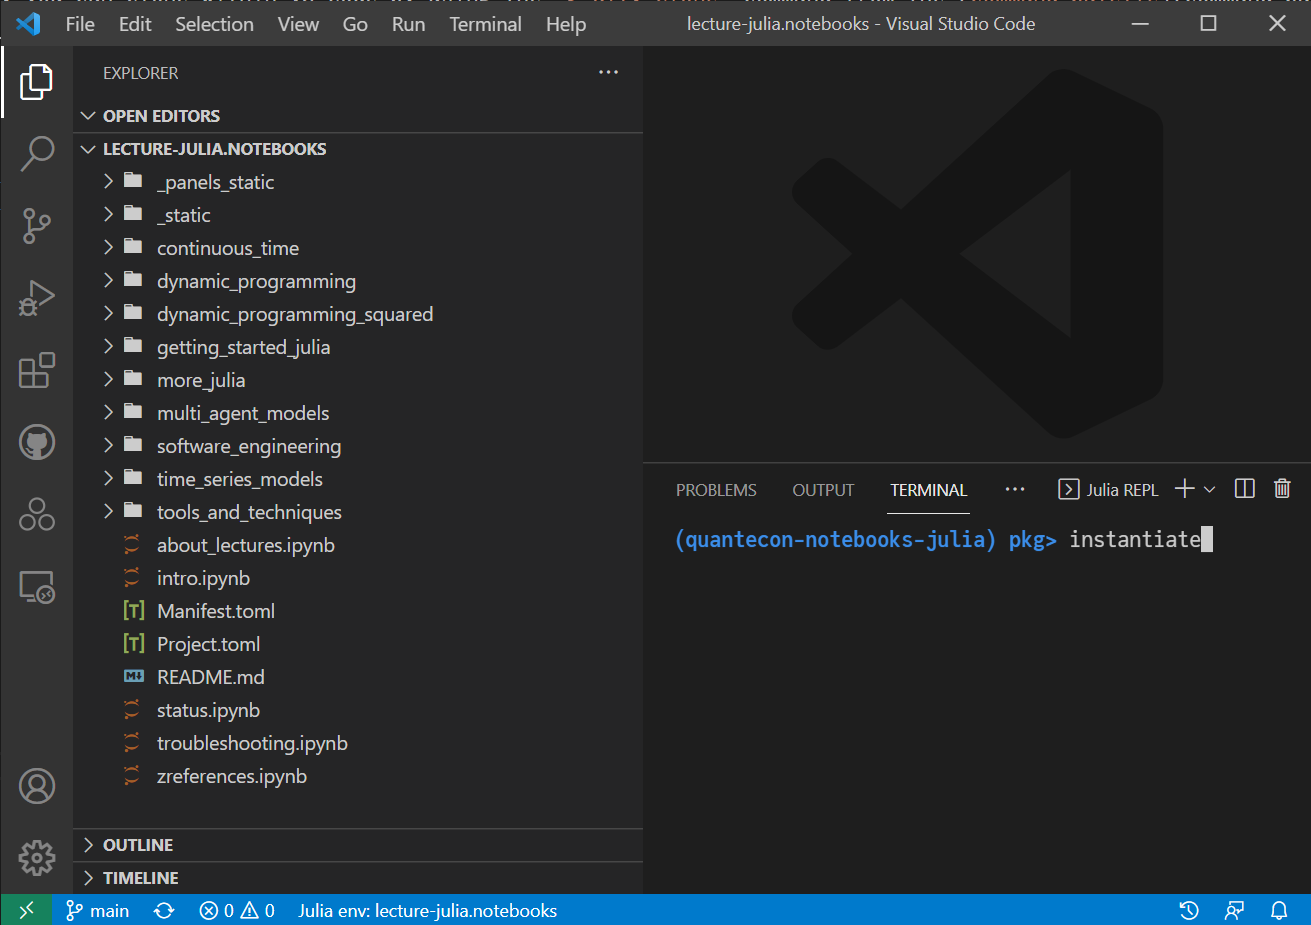The width and height of the screenshot is (1311, 925).
Task: Split the terminal panel
Action: [1245, 489]
